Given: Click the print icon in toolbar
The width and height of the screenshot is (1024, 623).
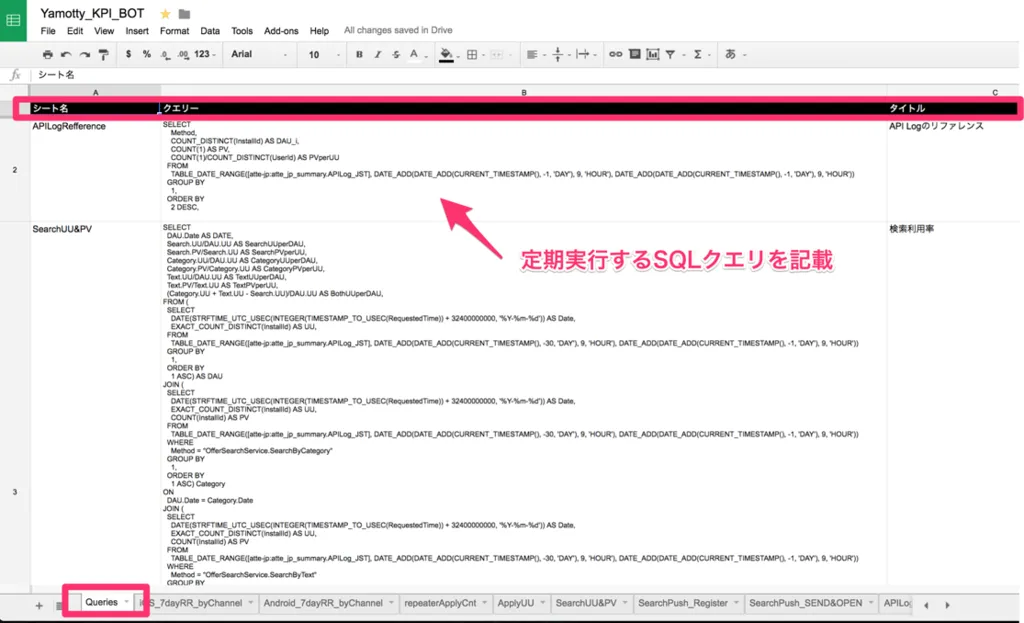Looking at the screenshot, I should click(48, 54).
